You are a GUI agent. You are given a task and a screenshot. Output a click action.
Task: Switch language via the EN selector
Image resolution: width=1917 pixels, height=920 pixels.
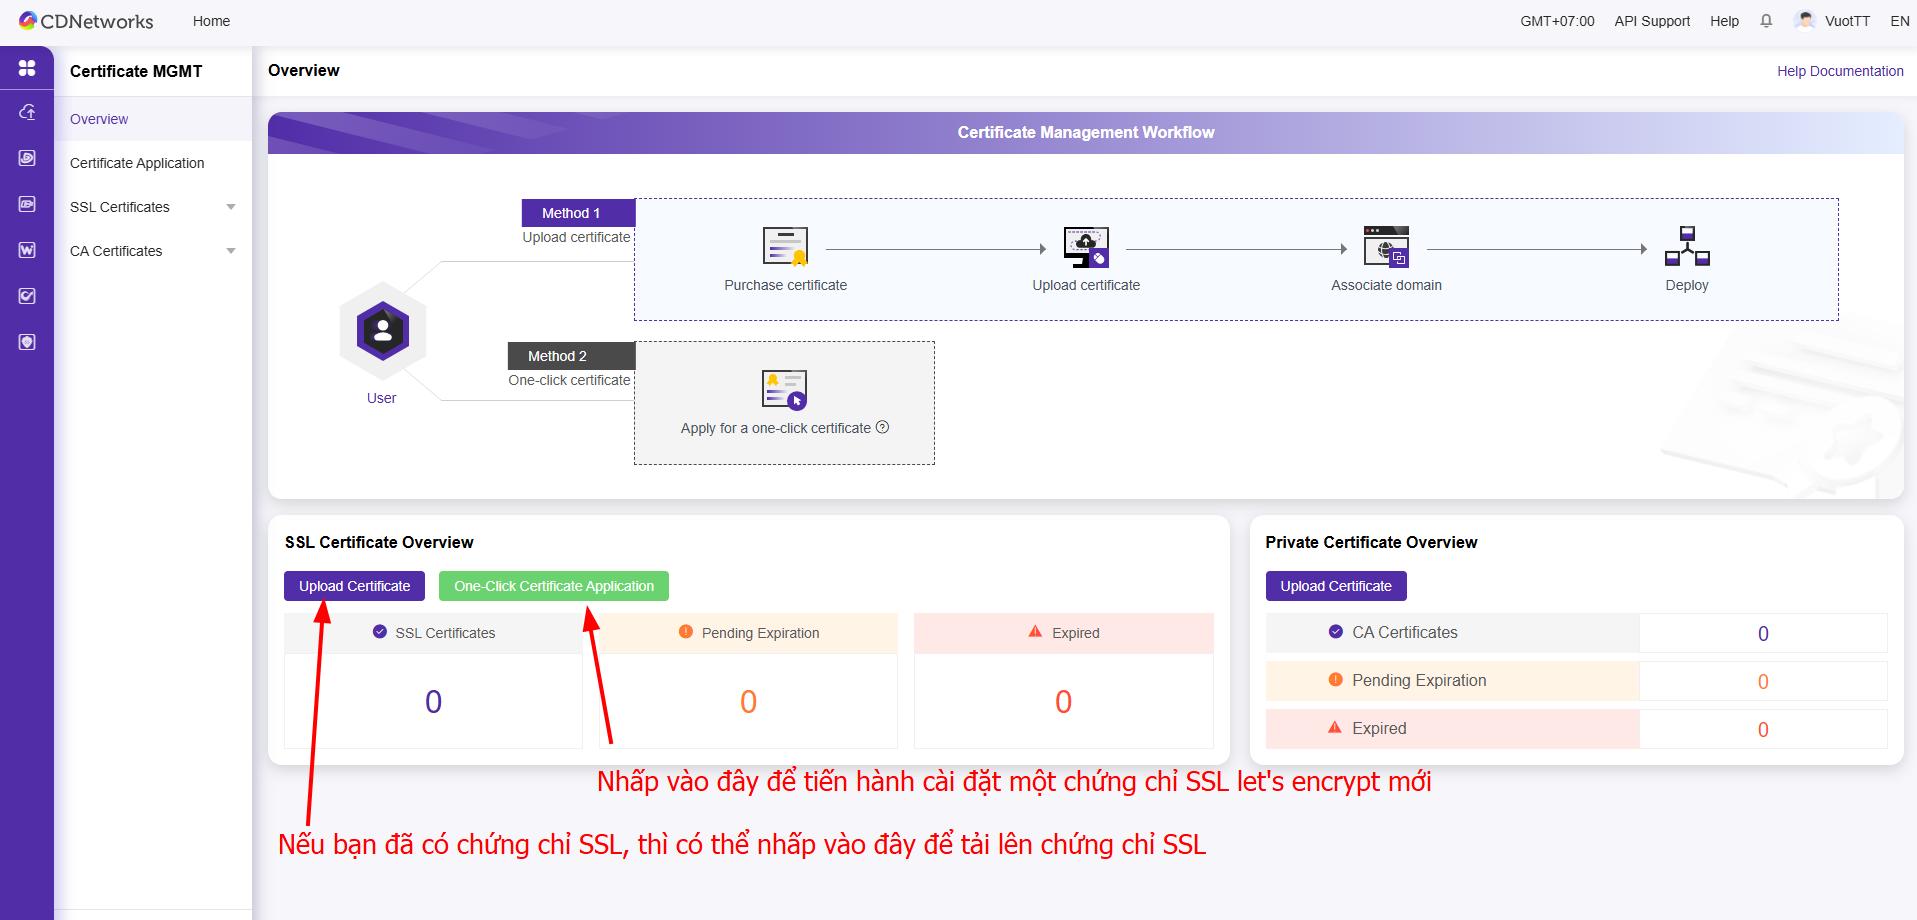point(1900,21)
